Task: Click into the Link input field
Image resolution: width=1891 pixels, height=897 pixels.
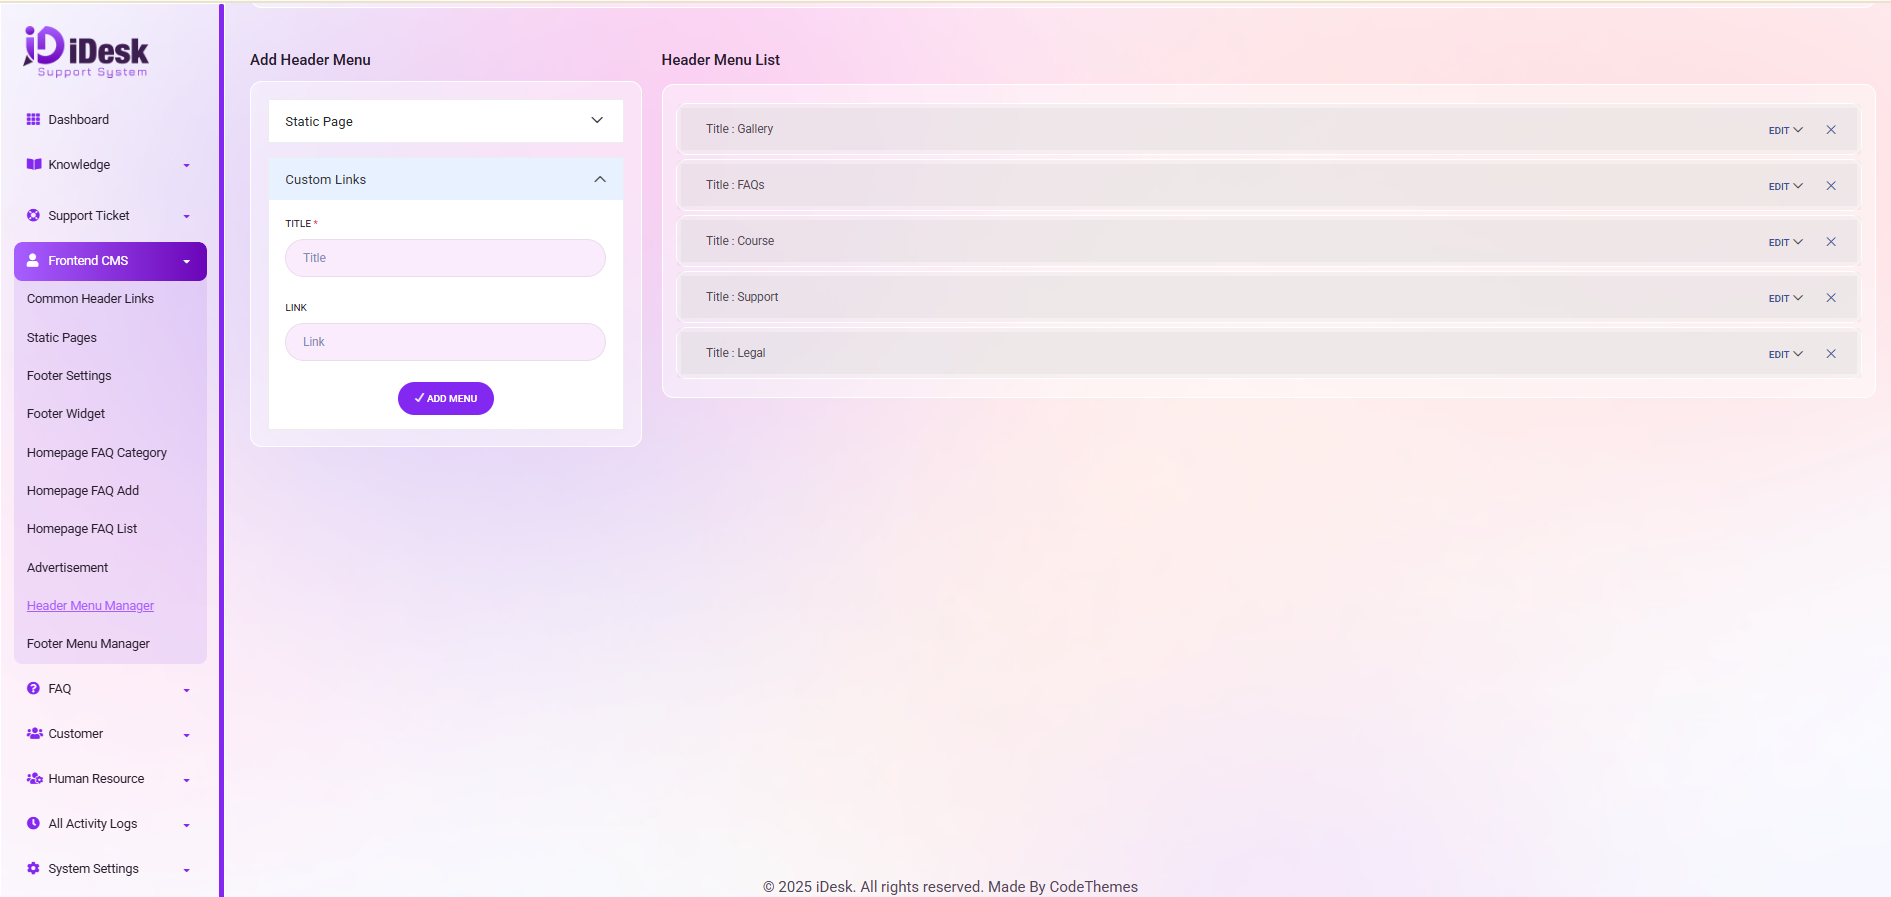Action: [445, 342]
